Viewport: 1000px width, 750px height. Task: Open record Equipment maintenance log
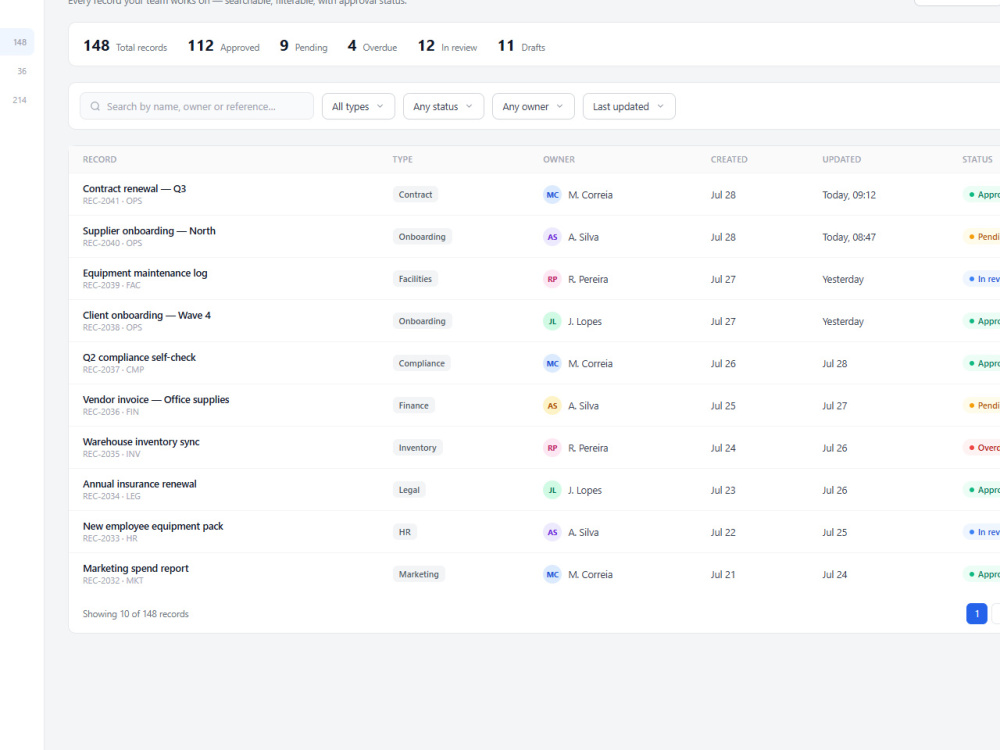(x=145, y=273)
